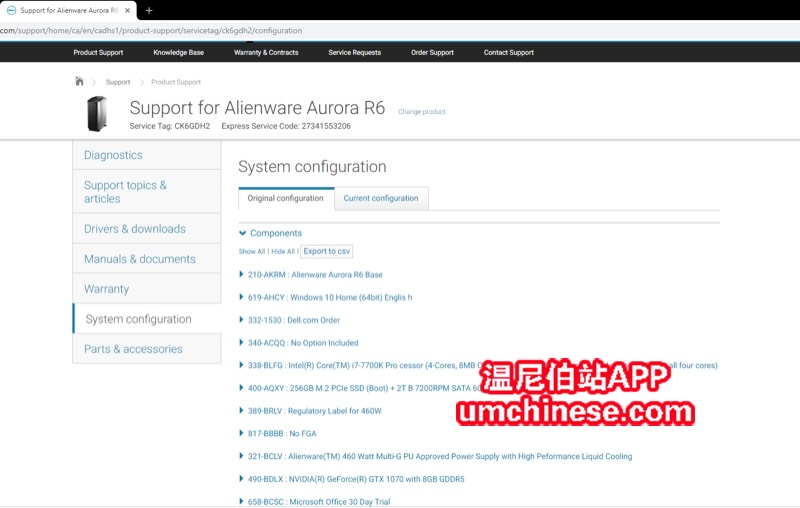Click the browser address bar URL
Image resolution: width=800 pixels, height=508 pixels.
tap(151, 31)
